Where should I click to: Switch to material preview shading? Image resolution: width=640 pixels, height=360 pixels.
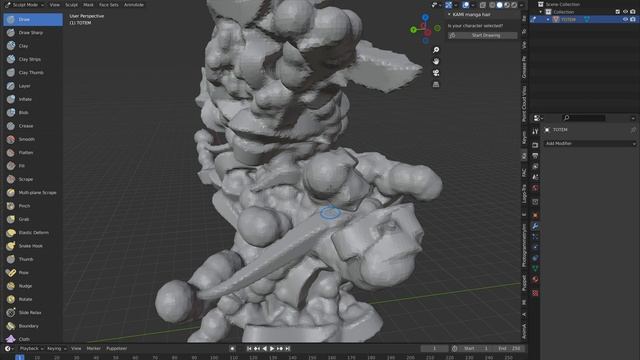507,5
